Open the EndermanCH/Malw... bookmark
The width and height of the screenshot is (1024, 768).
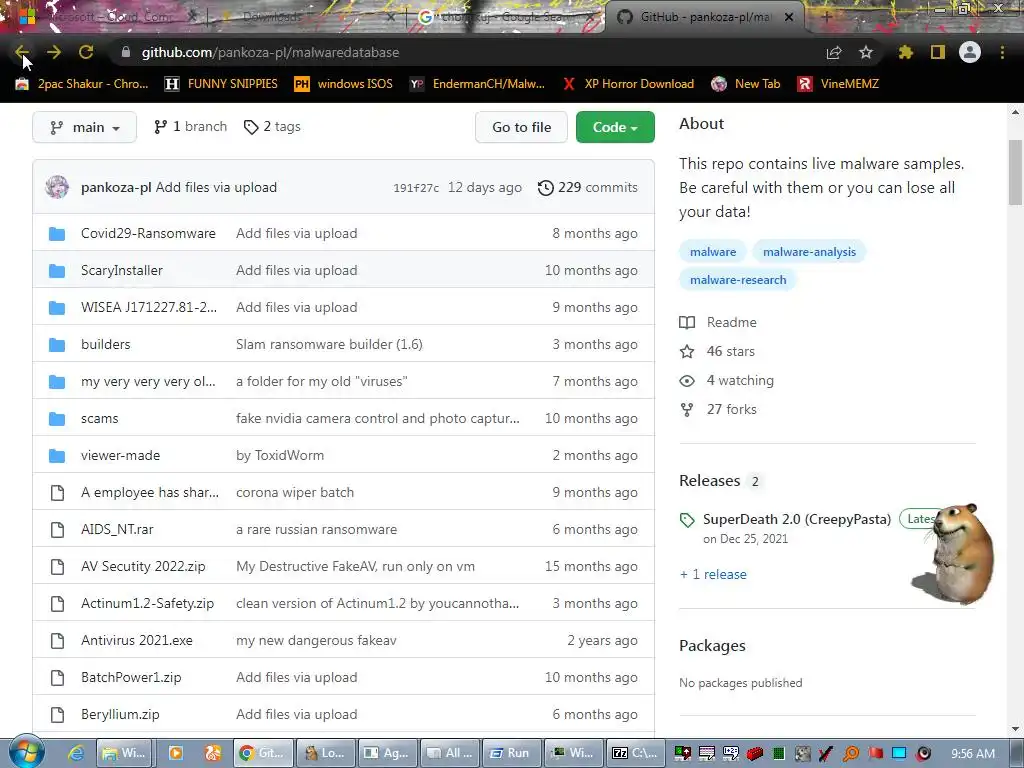[x=477, y=84]
